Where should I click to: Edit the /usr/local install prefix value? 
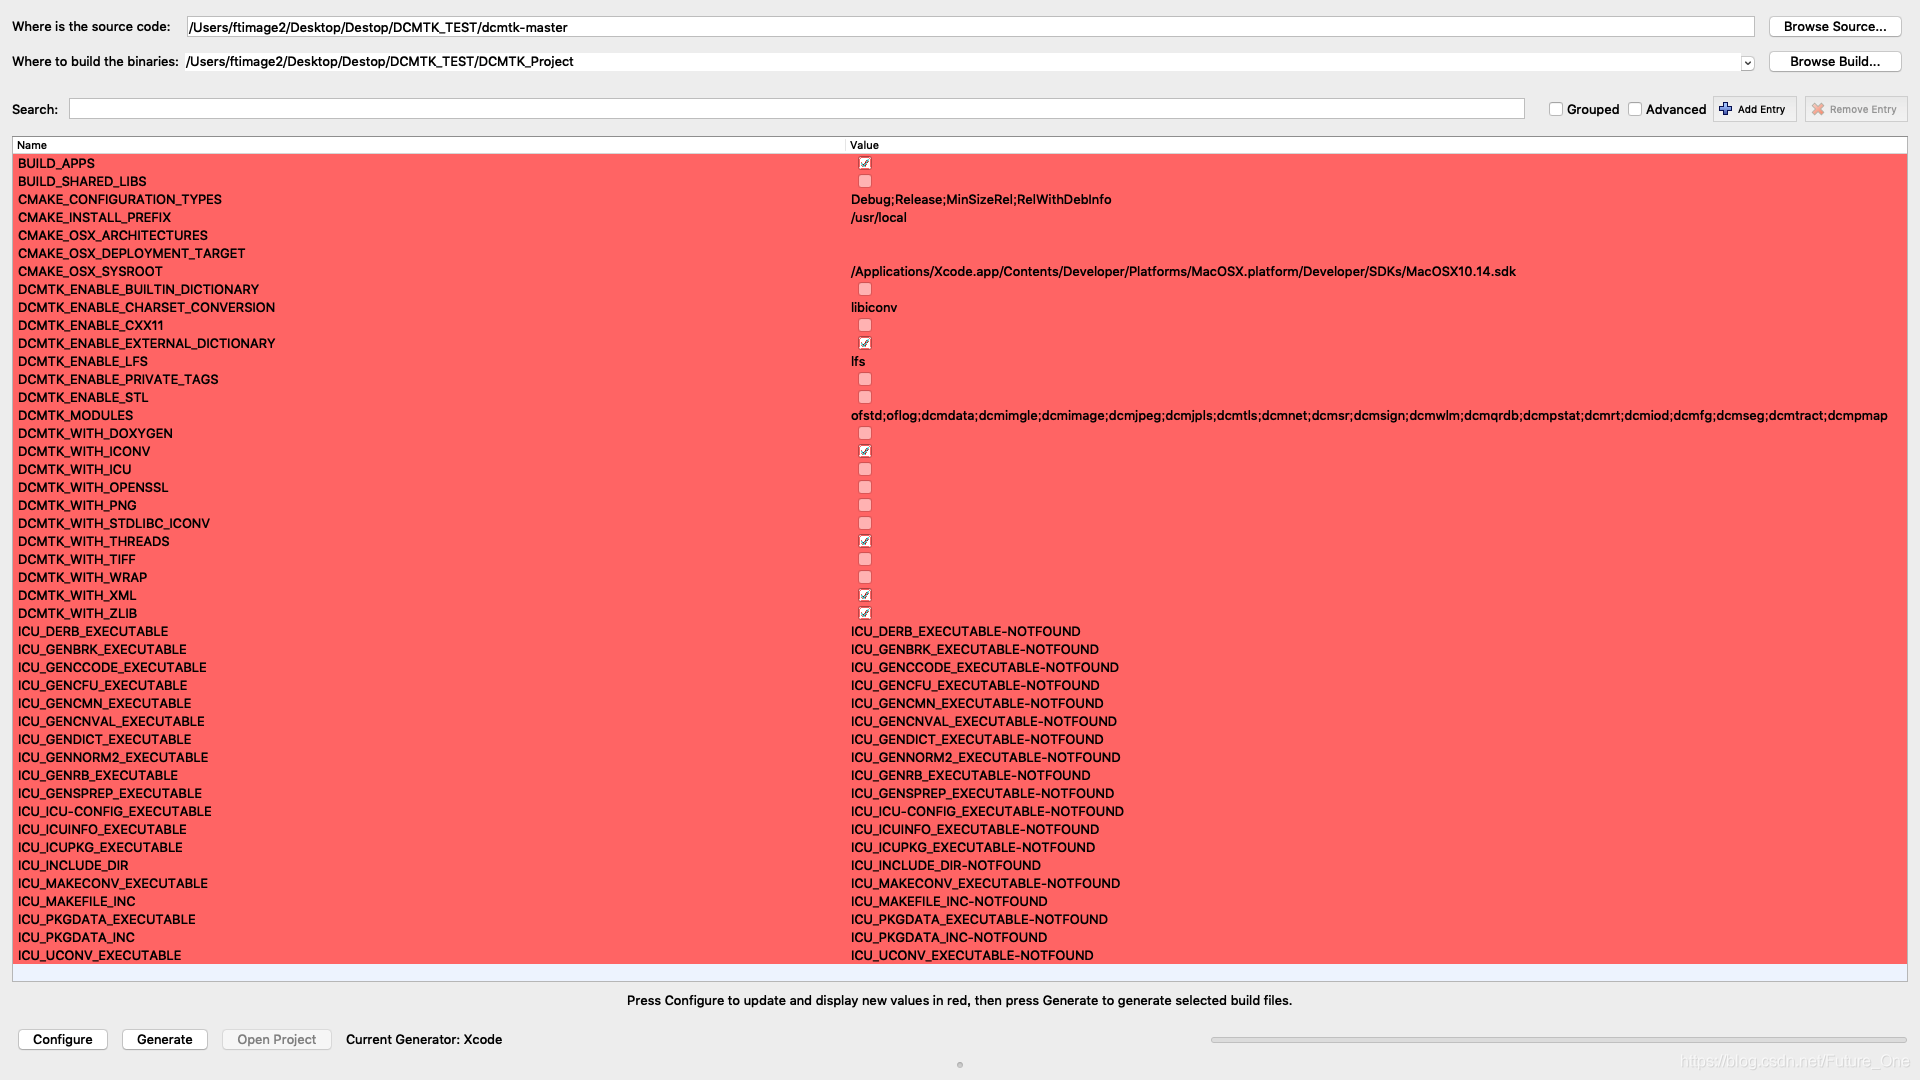(x=879, y=217)
